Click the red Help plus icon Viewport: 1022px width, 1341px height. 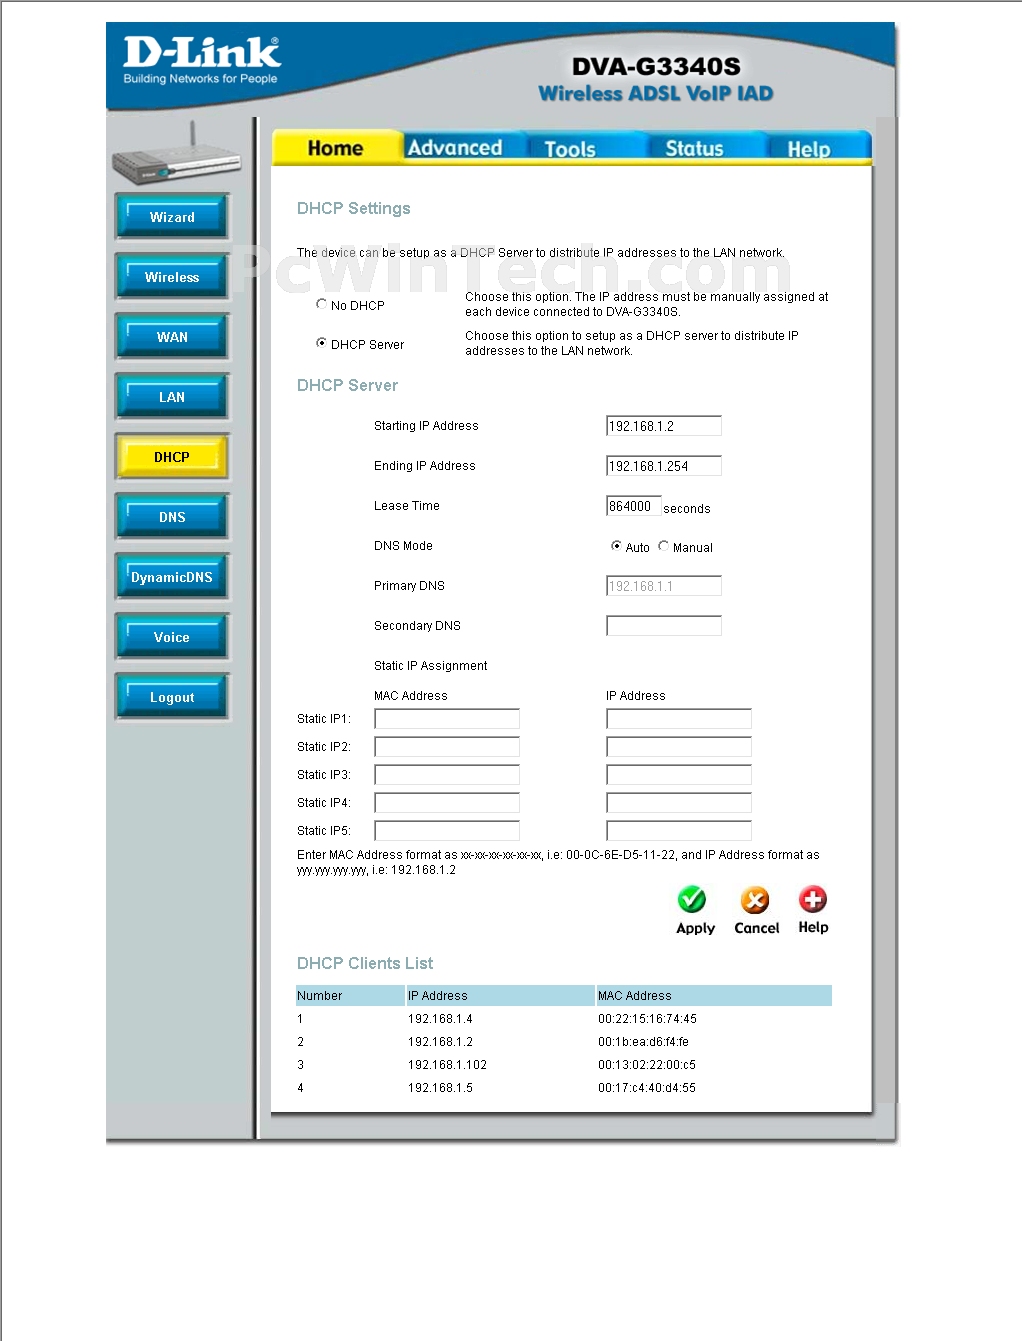coord(813,899)
